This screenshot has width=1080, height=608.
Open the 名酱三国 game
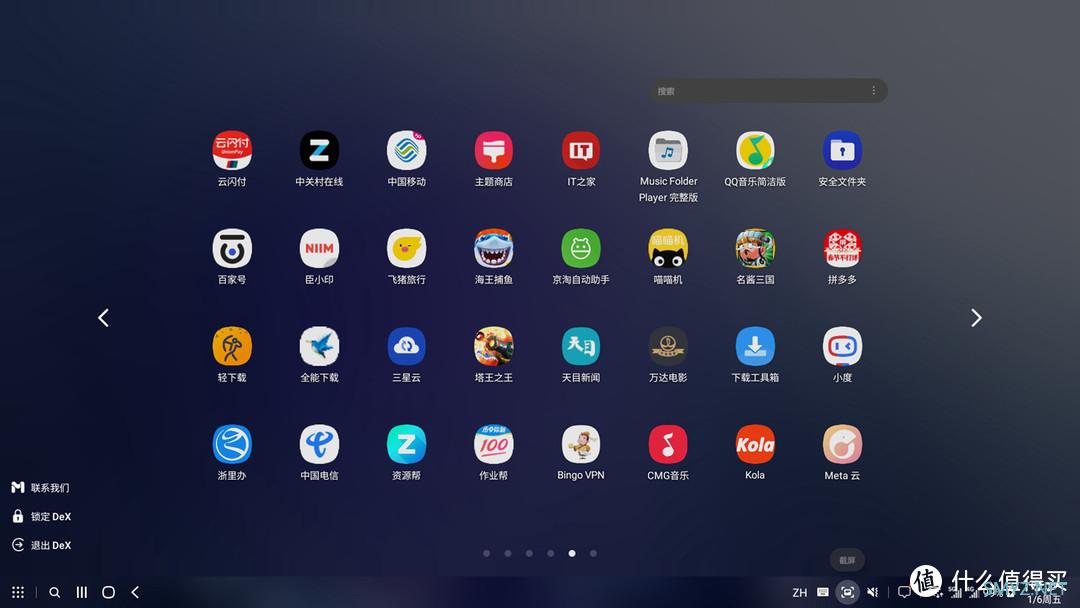pyautogui.click(x=755, y=249)
